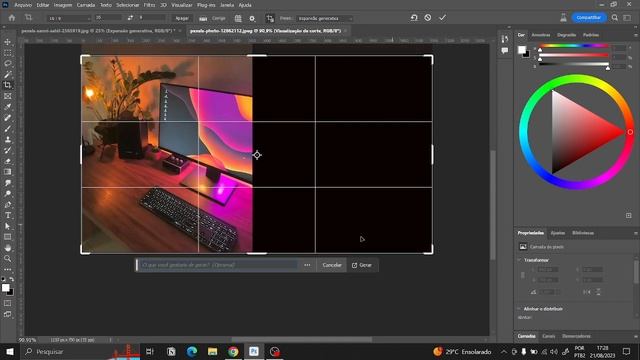Switch to the Ajustes tab

pyautogui.click(x=558, y=233)
